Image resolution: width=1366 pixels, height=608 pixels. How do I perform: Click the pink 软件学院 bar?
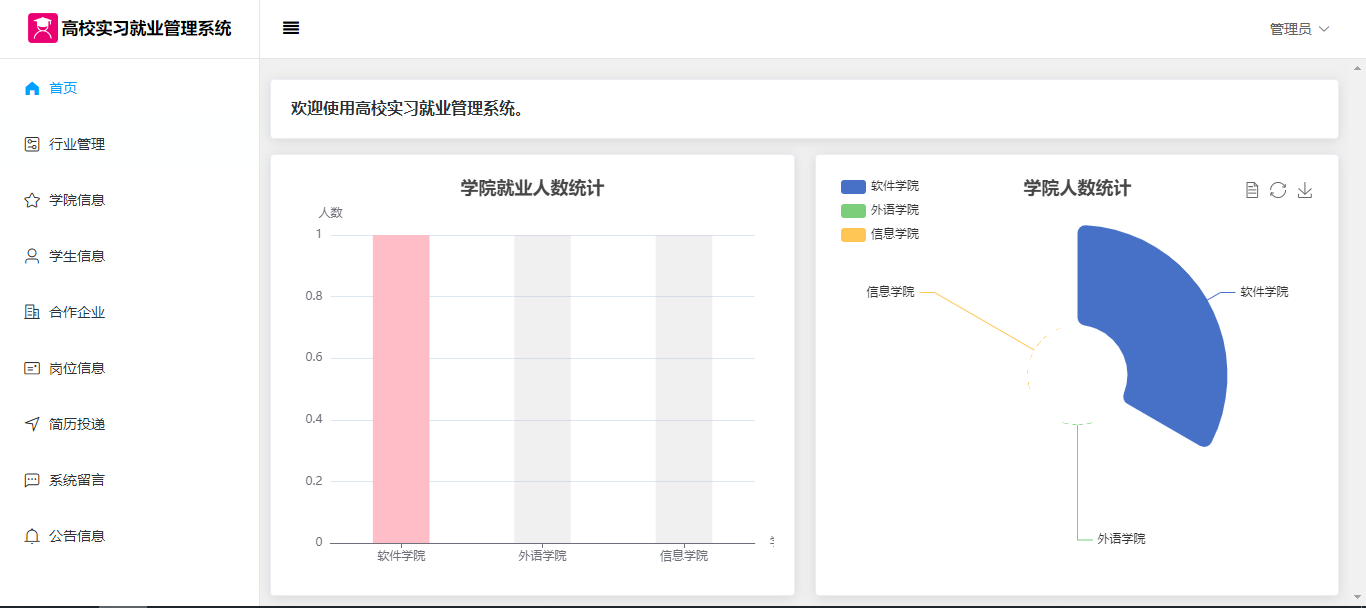click(401, 389)
